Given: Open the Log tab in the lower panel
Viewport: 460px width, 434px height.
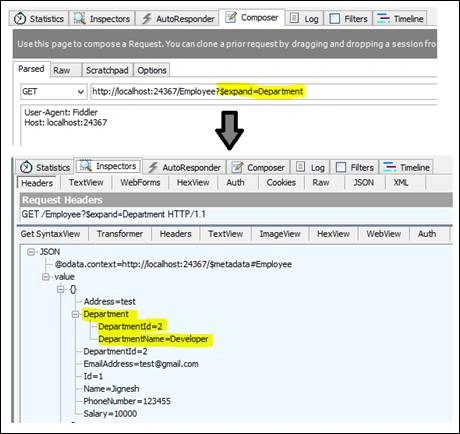Looking at the screenshot, I should [x=310, y=167].
